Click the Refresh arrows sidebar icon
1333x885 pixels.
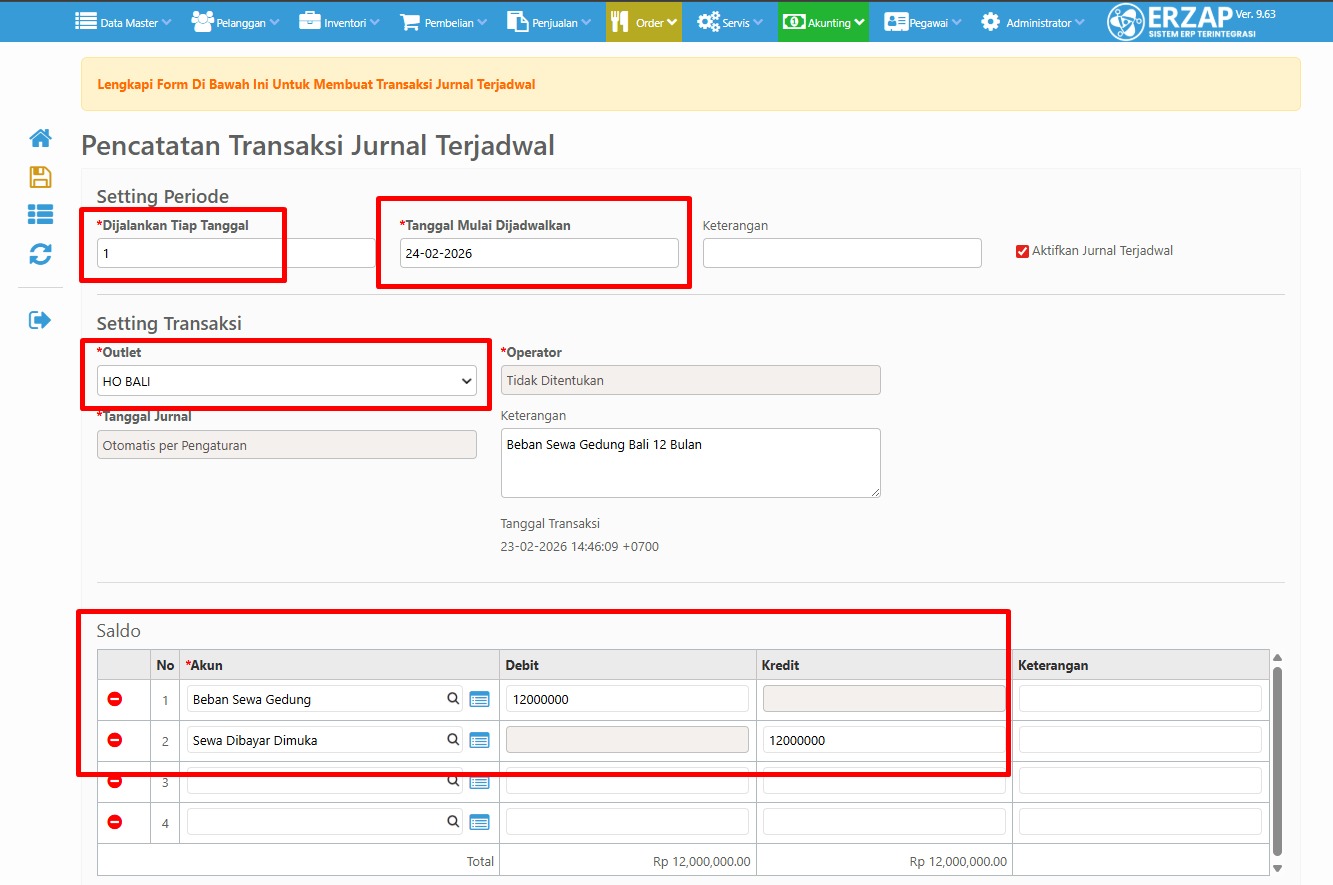(x=40, y=254)
